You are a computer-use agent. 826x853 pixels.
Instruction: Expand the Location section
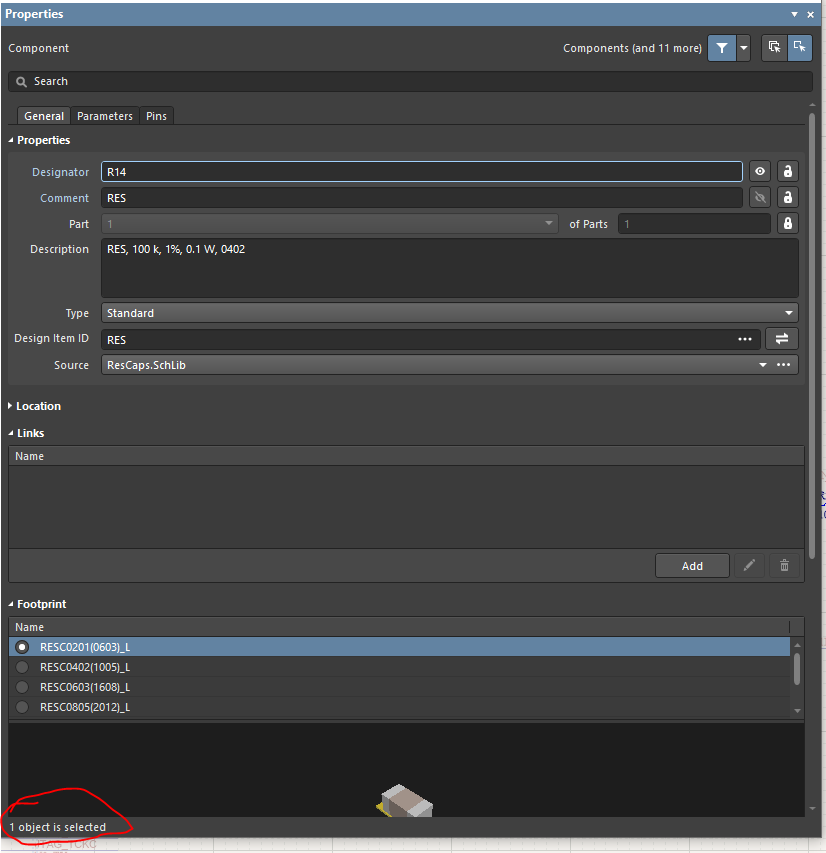tap(10, 406)
